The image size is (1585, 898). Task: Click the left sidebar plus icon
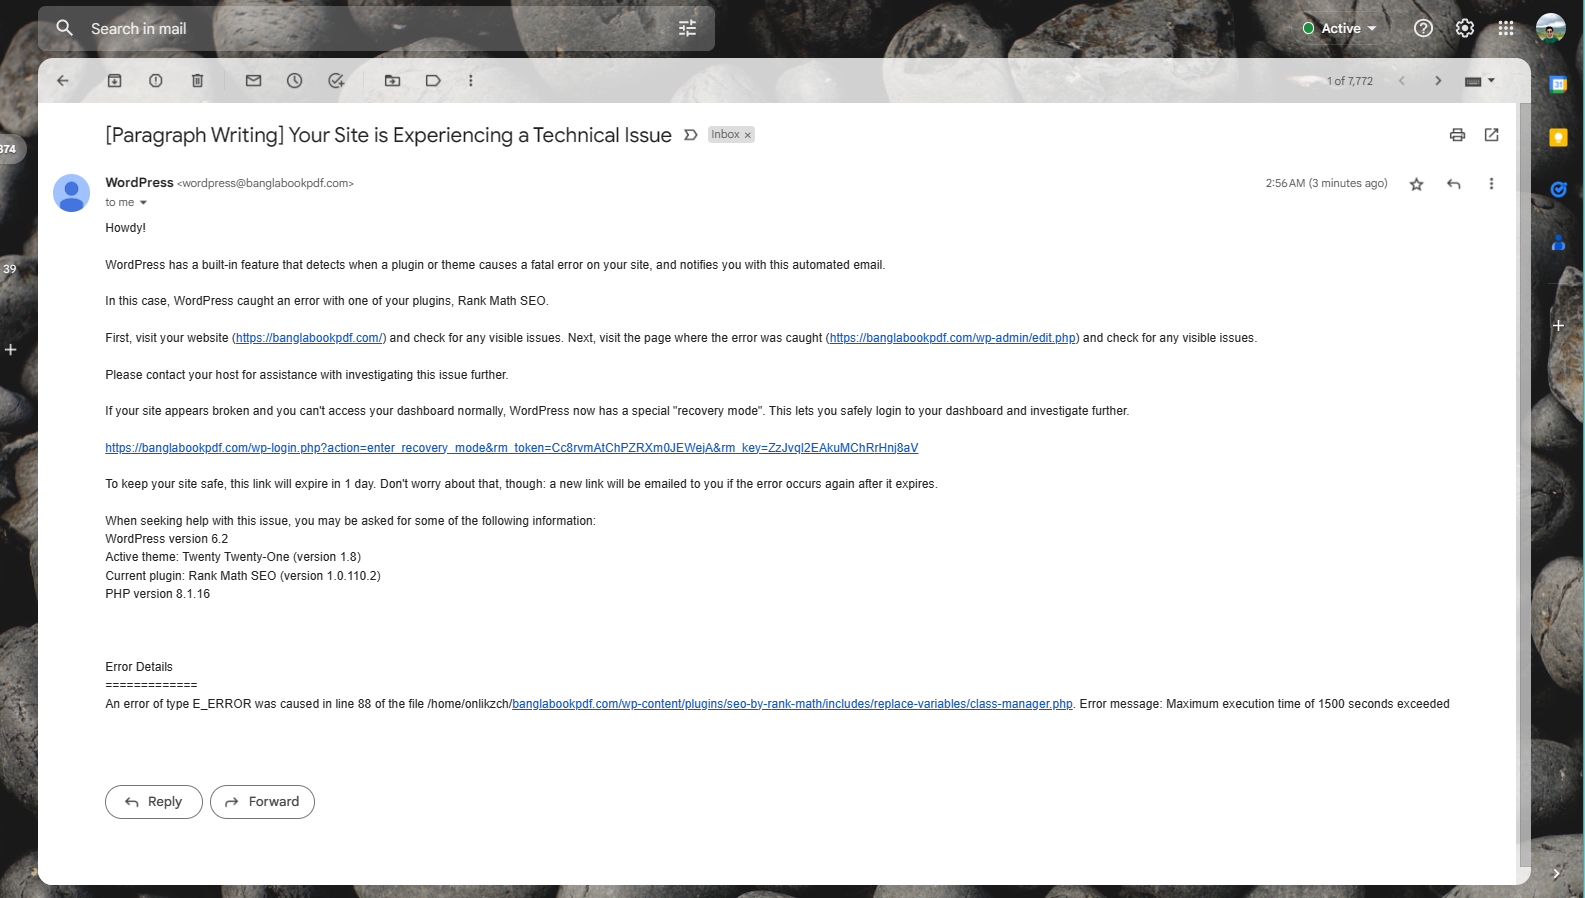click(x=10, y=350)
